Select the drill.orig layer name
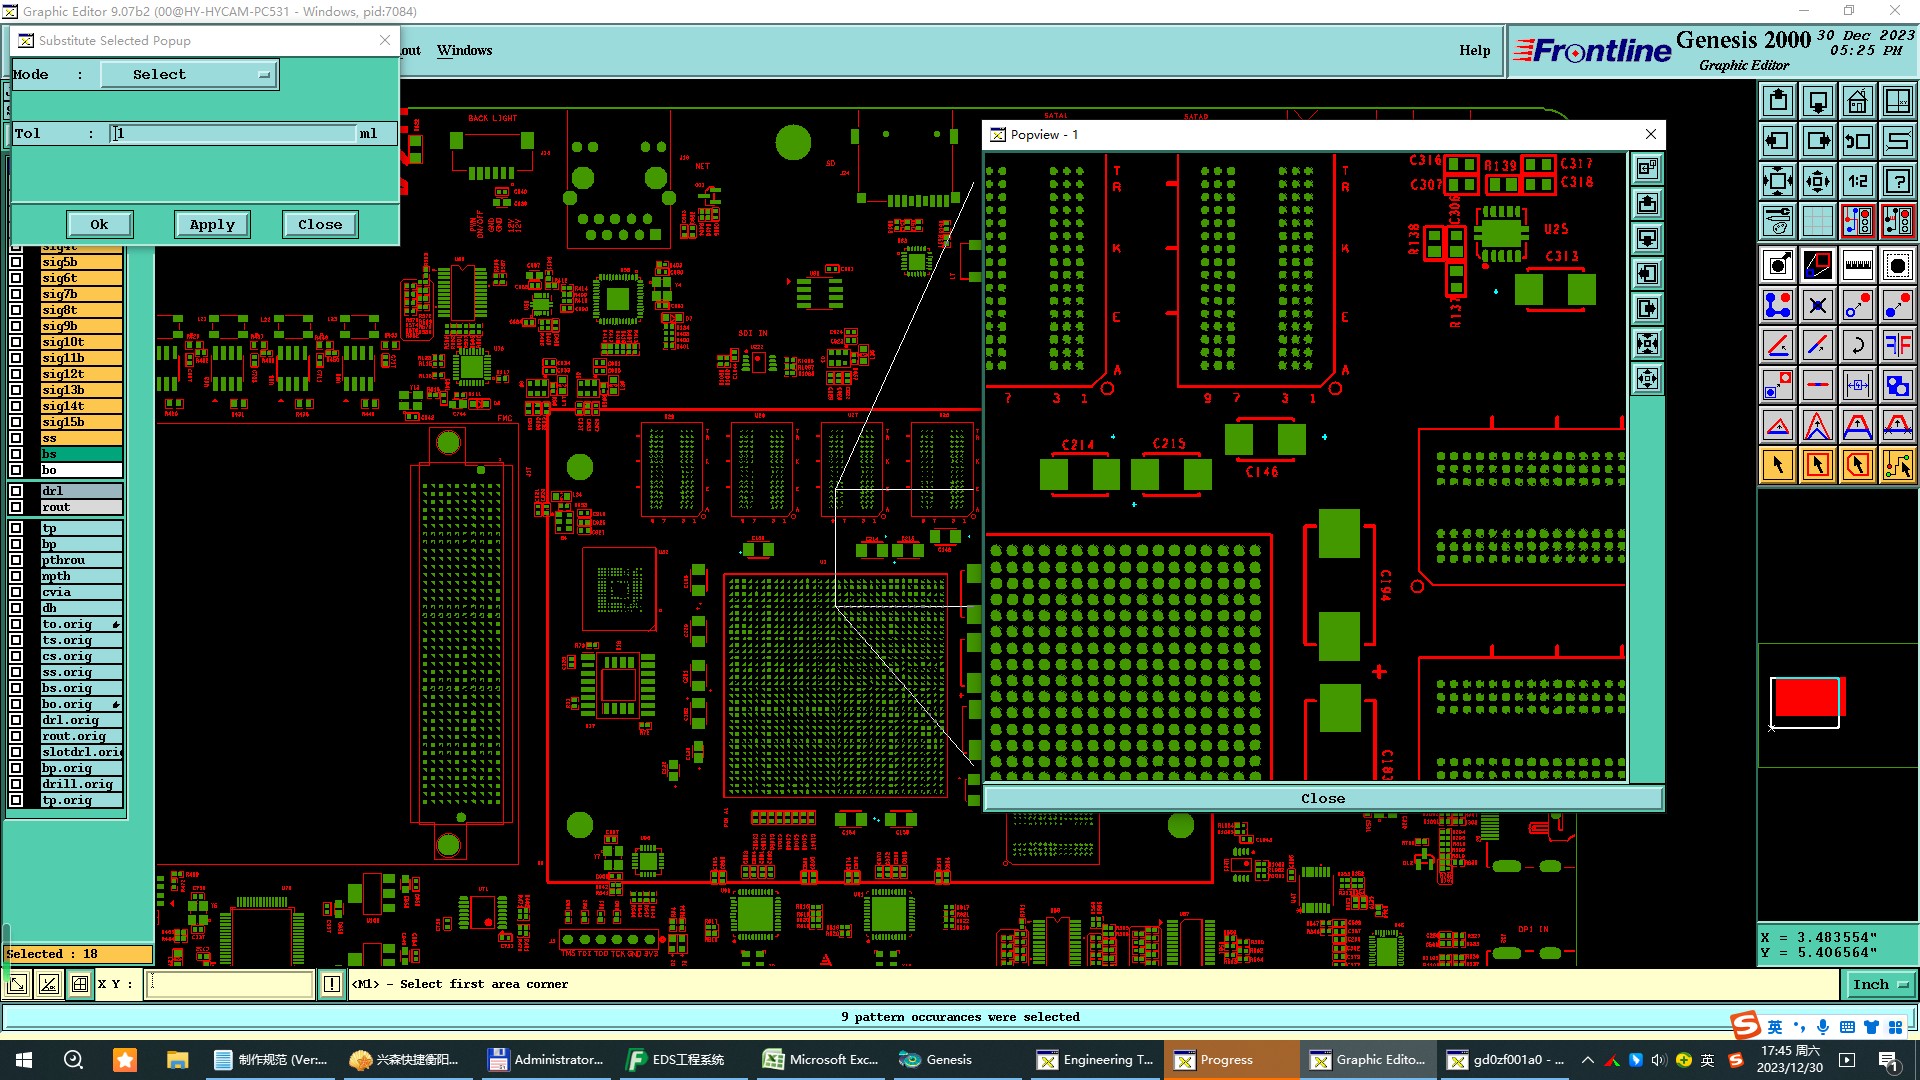Viewport: 1920px width, 1080px height. pos(81,784)
